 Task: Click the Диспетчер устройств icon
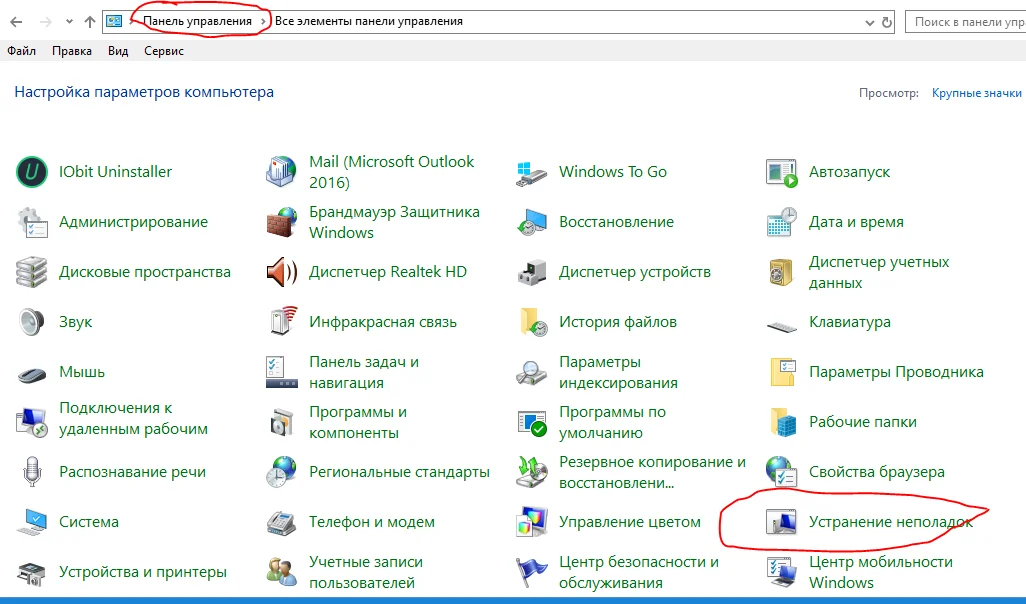coord(531,272)
